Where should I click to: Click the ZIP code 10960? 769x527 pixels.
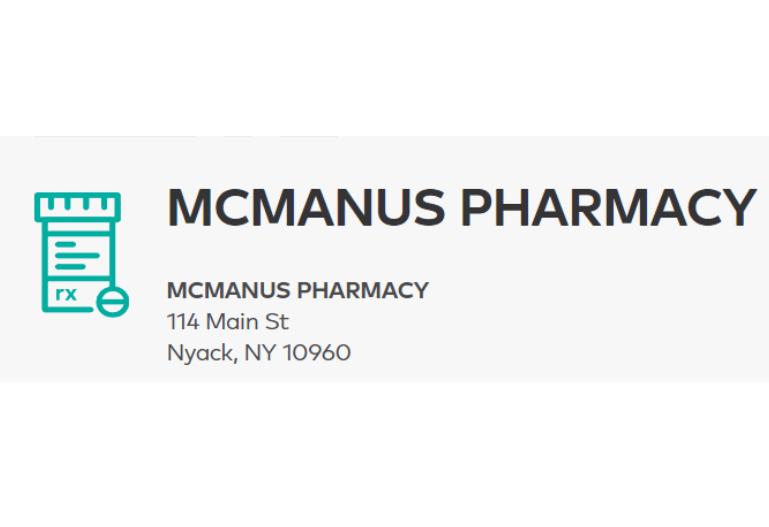(x=317, y=352)
